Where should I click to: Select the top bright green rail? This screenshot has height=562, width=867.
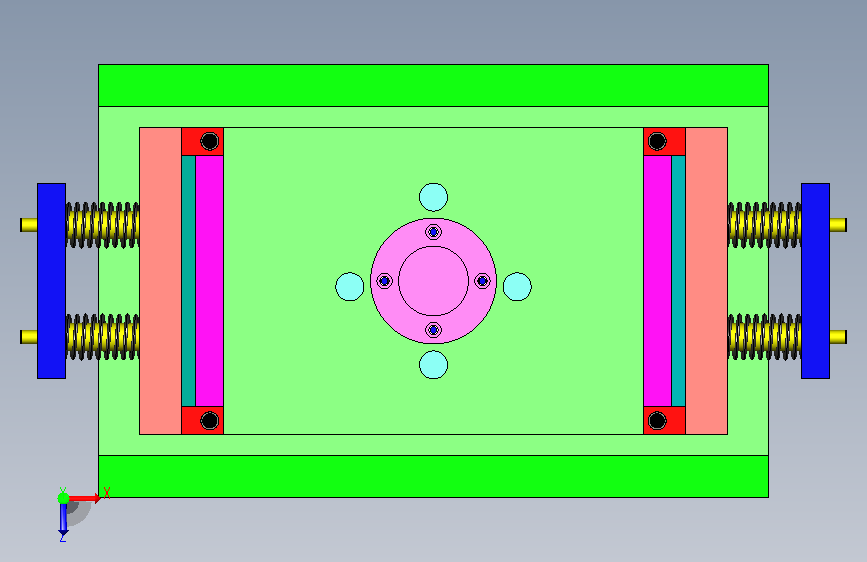tap(433, 85)
